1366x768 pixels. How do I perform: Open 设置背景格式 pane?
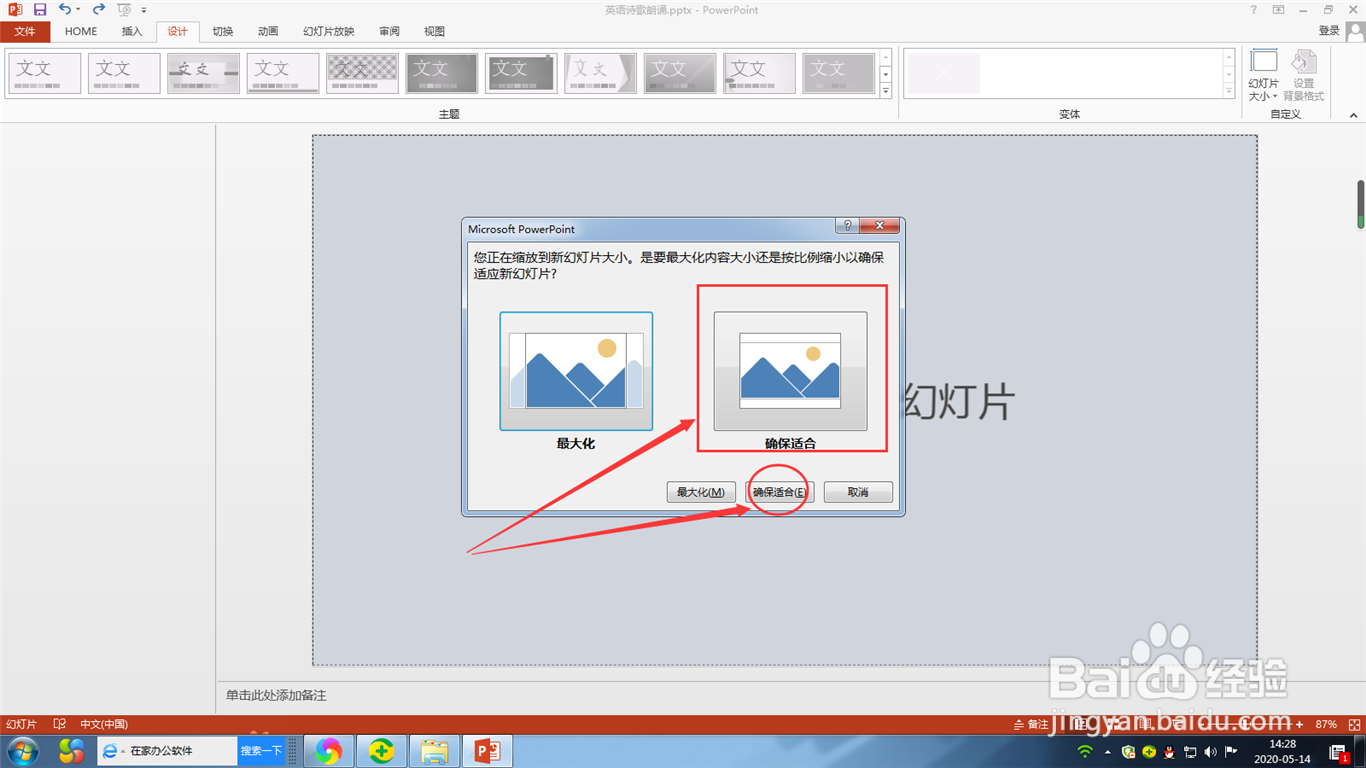(x=1303, y=75)
